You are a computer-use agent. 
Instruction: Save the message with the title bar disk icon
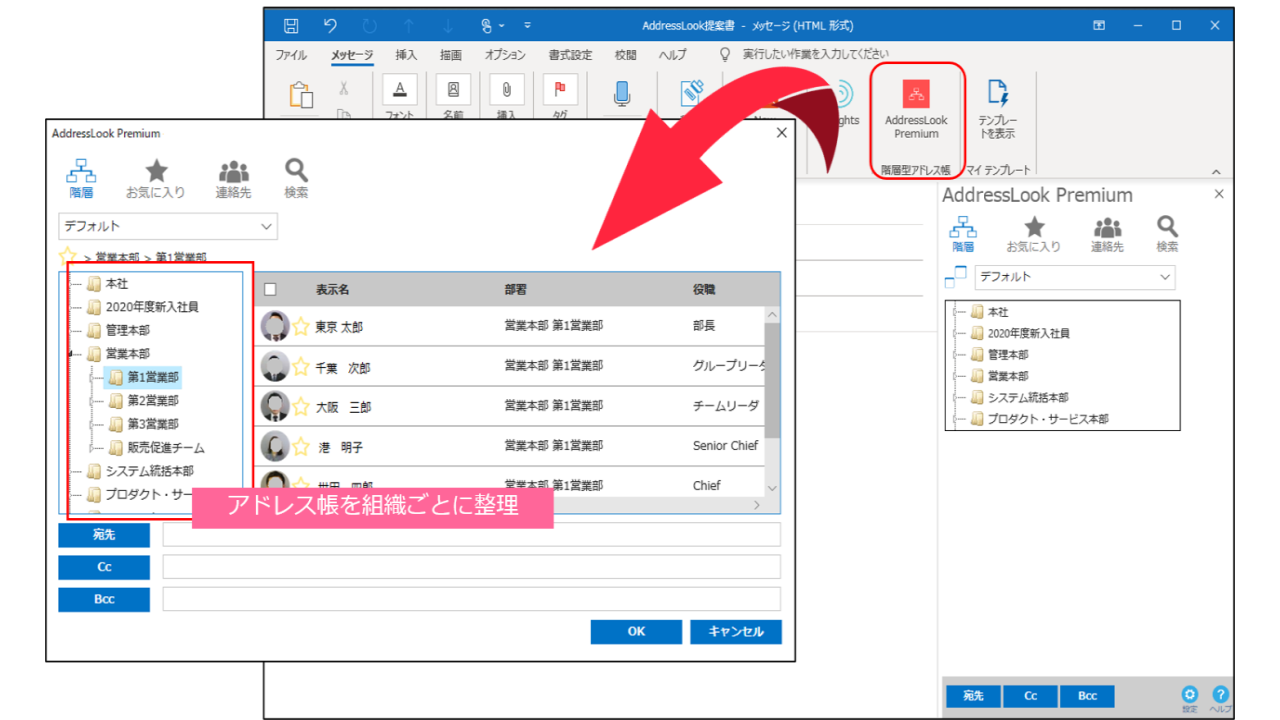click(291, 25)
